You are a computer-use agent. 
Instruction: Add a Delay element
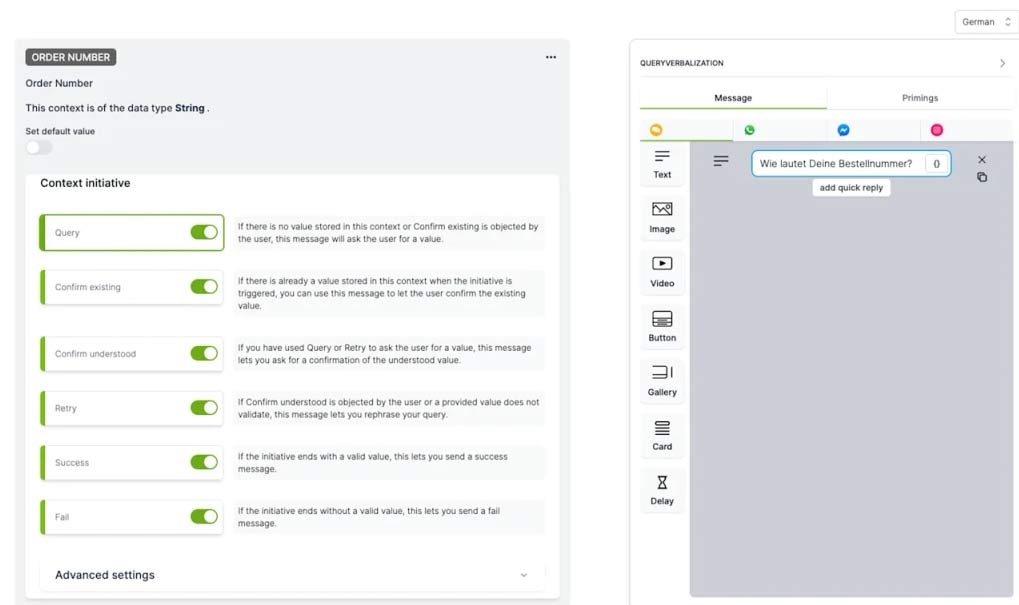[x=662, y=491]
